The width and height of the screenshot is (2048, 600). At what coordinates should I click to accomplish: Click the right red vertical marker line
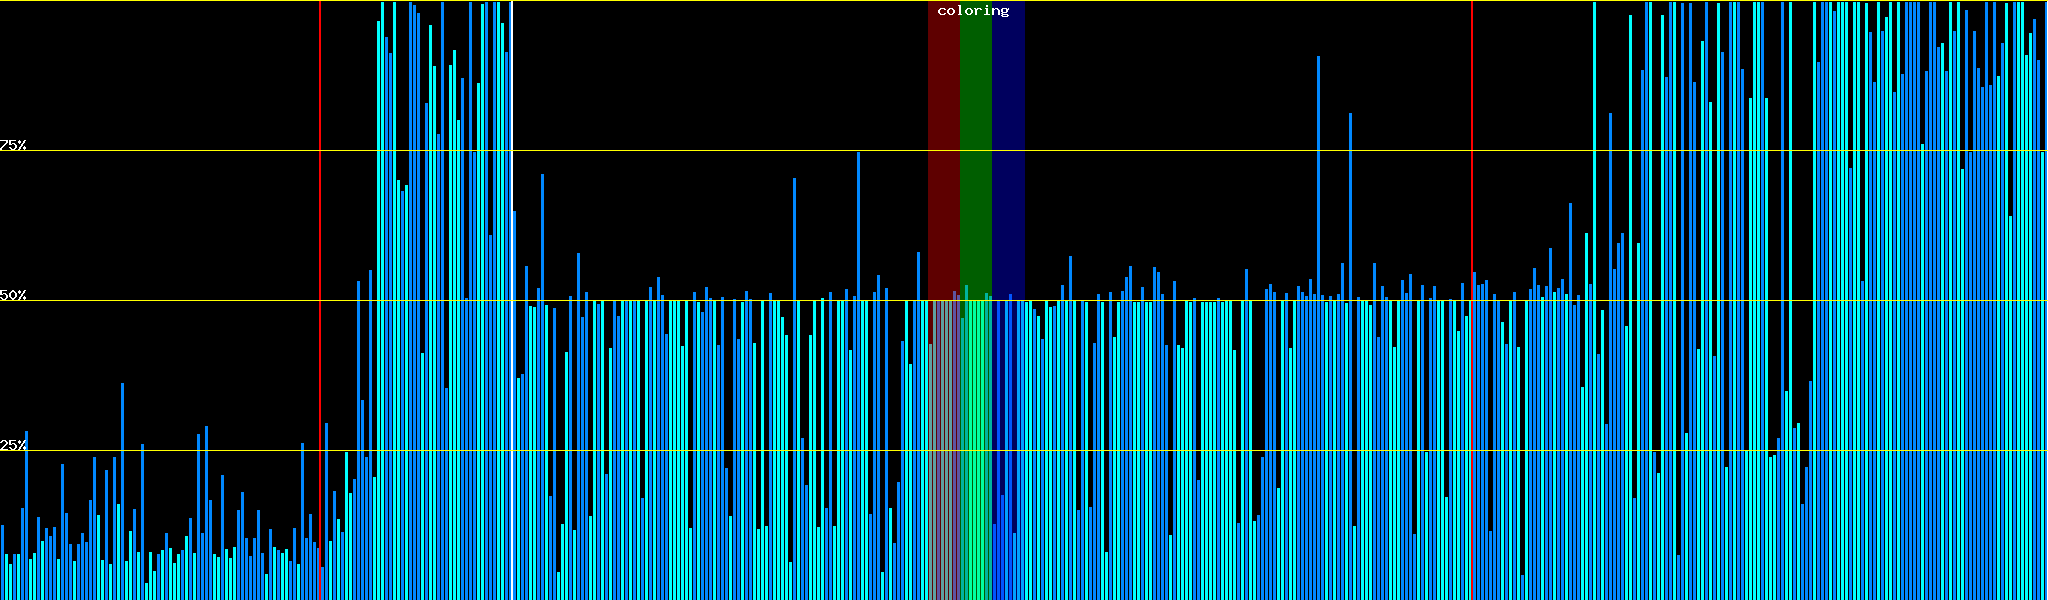point(1472,200)
